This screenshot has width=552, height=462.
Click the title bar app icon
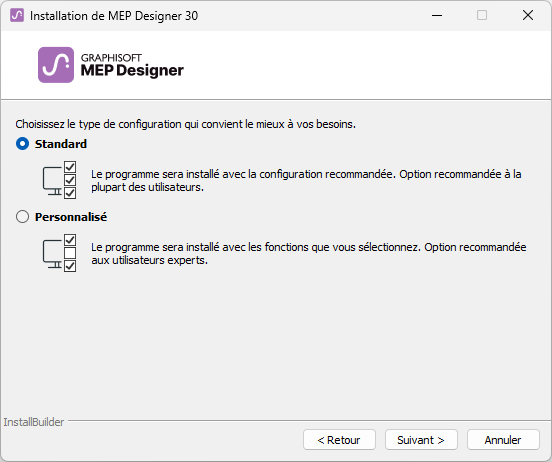[17, 15]
